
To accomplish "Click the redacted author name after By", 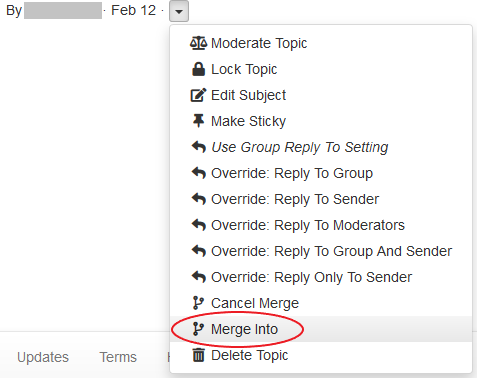I will tap(63, 10).
